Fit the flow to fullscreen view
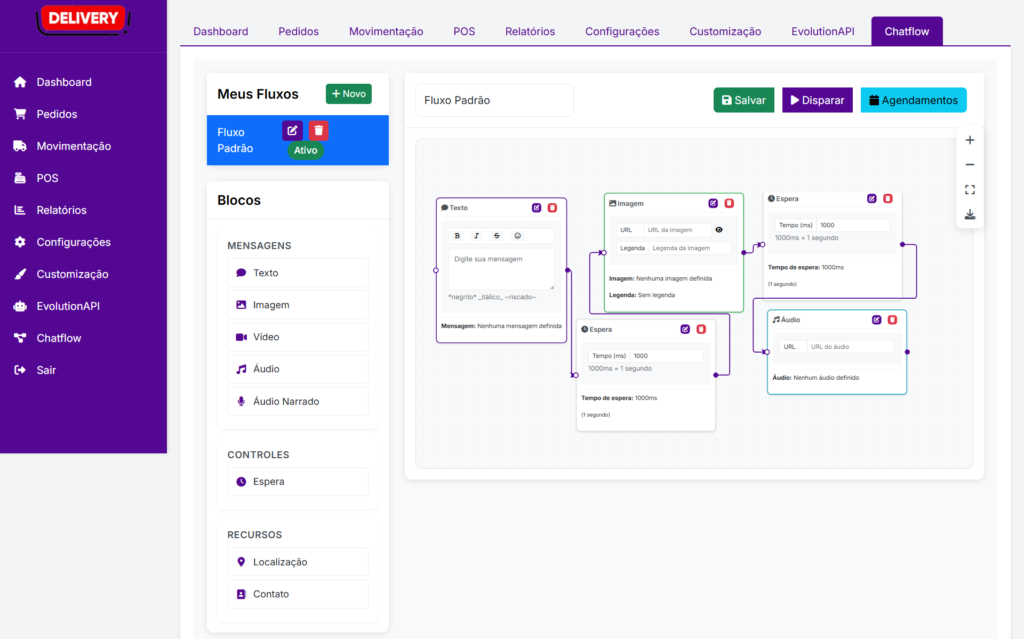Image resolution: width=1024 pixels, height=639 pixels. pyautogui.click(x=969, y=190)
